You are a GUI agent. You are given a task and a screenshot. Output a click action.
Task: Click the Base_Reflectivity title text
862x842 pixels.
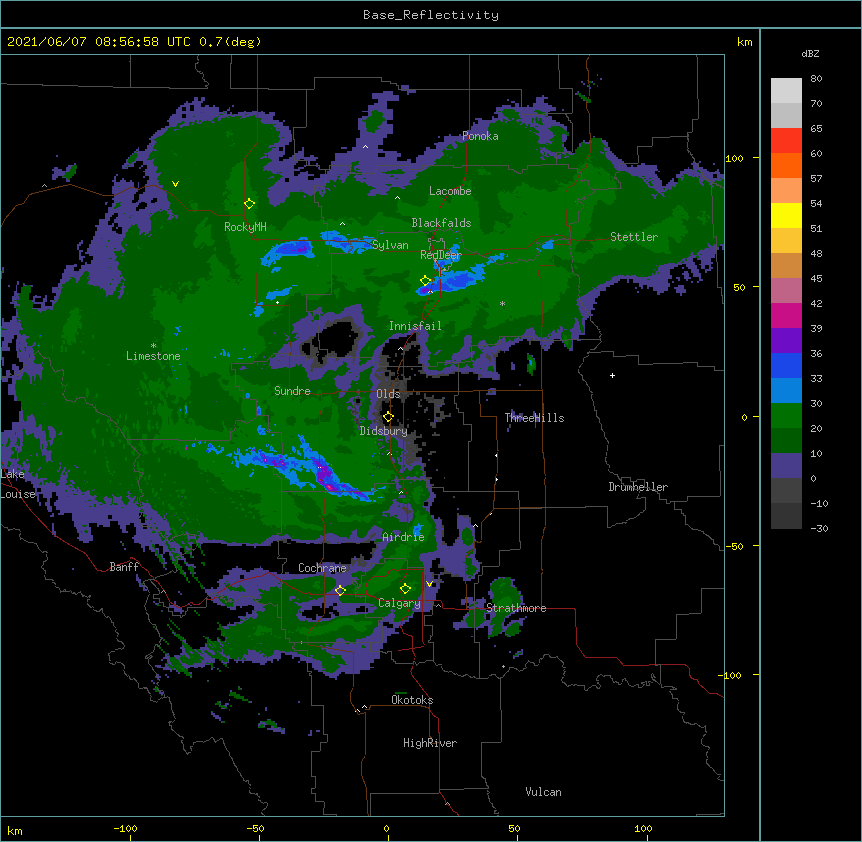click(431, 15)
